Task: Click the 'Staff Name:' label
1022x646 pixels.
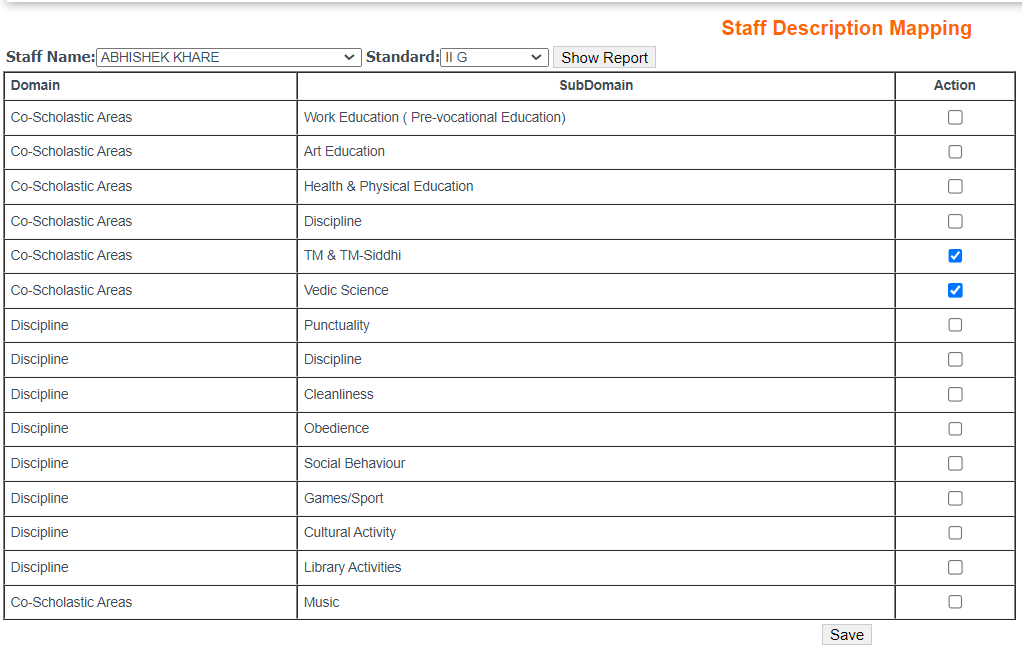Action: (x=50, y=57)
